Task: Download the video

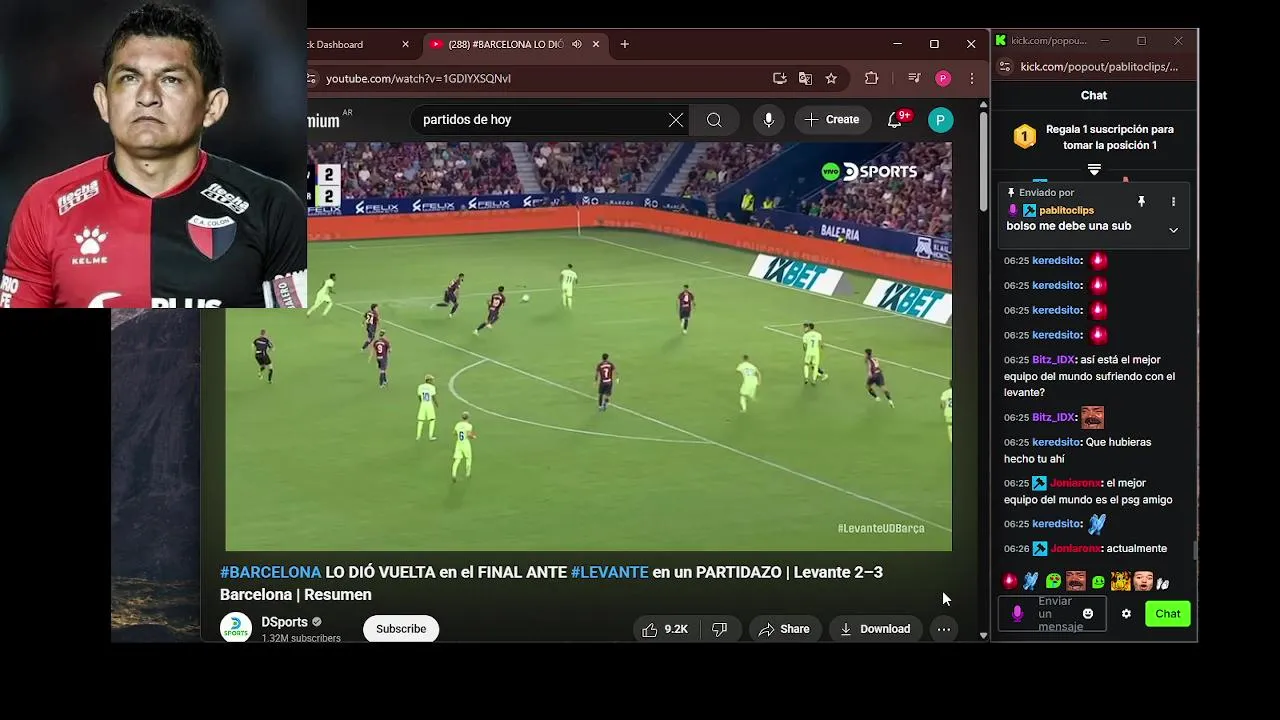Action: tap(875, 629)
